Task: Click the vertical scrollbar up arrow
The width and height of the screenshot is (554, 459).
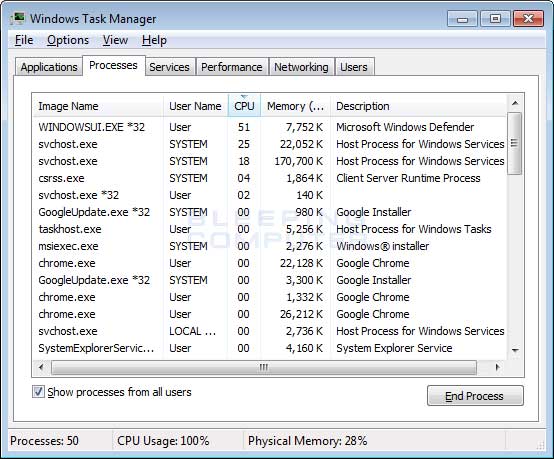Action: click(515, 103)
